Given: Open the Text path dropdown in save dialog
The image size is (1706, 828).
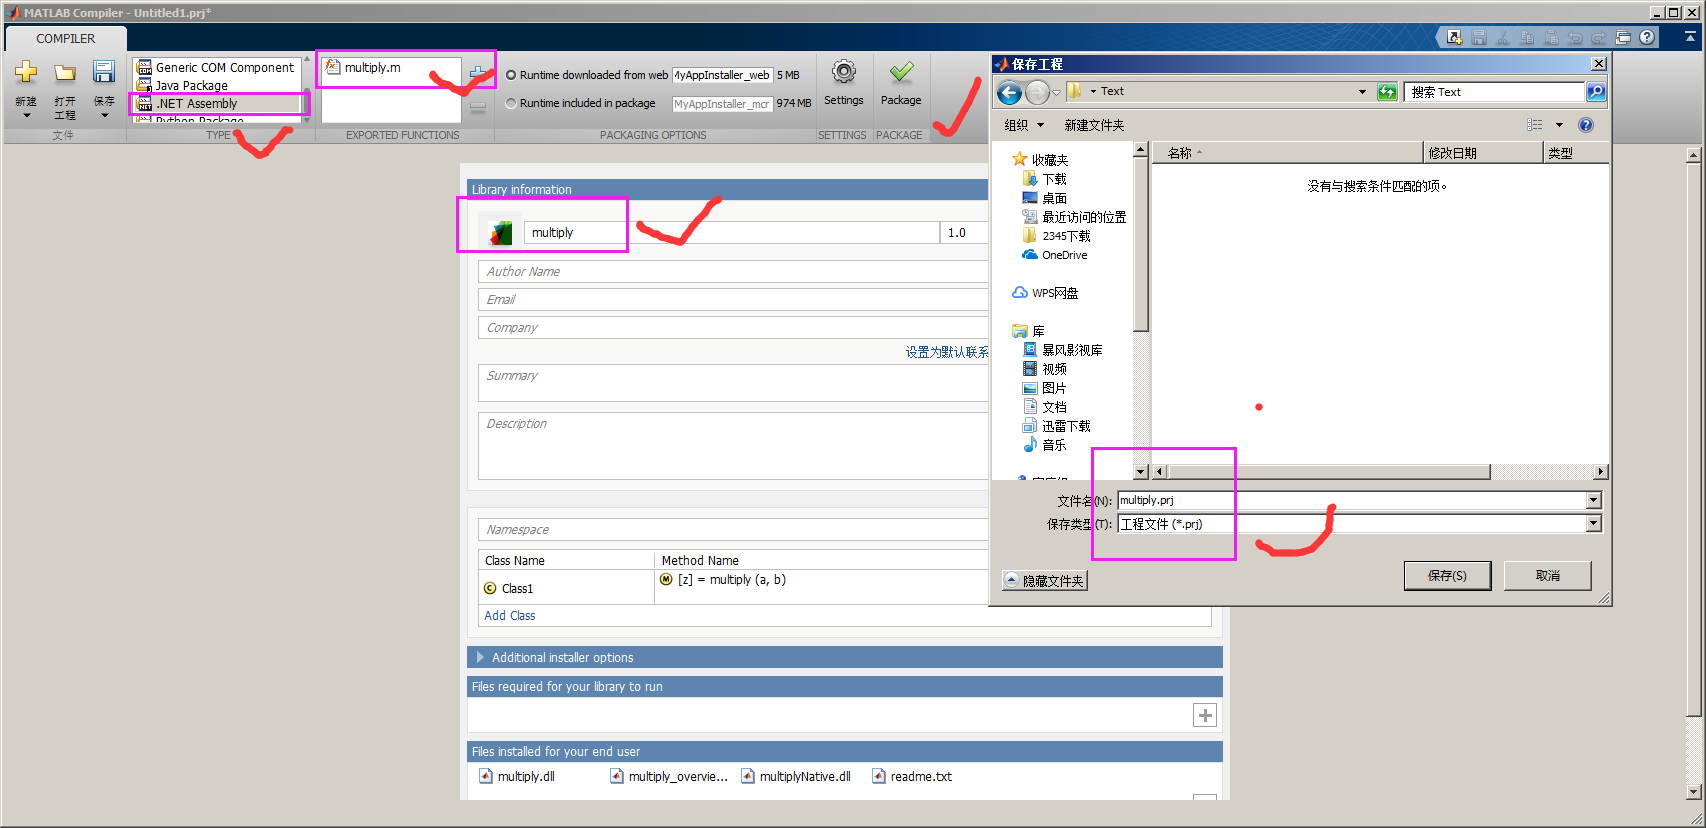Looking at the screenshot, I should coord(1362,92).
